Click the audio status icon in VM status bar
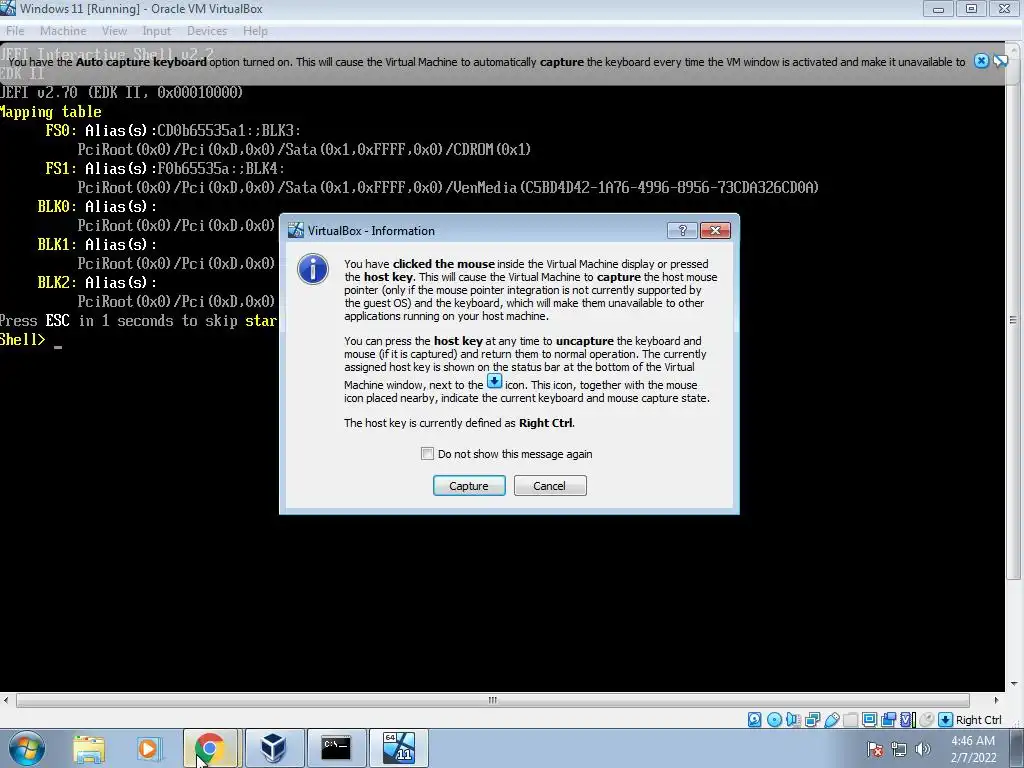1024x768 pixels. 793,720
